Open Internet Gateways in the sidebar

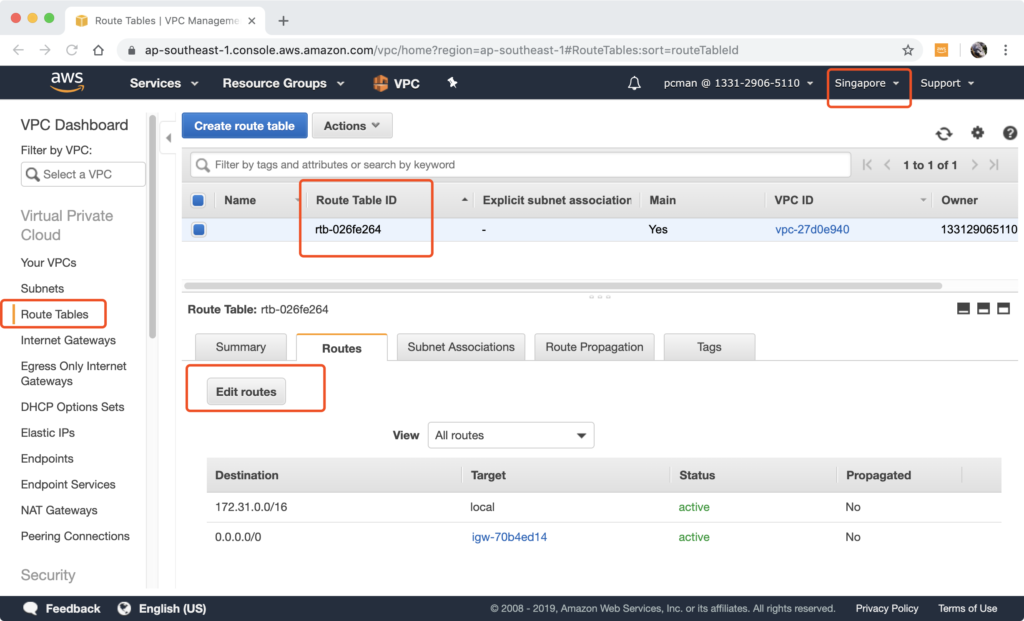pyautogui.click(x=68, y=340)
